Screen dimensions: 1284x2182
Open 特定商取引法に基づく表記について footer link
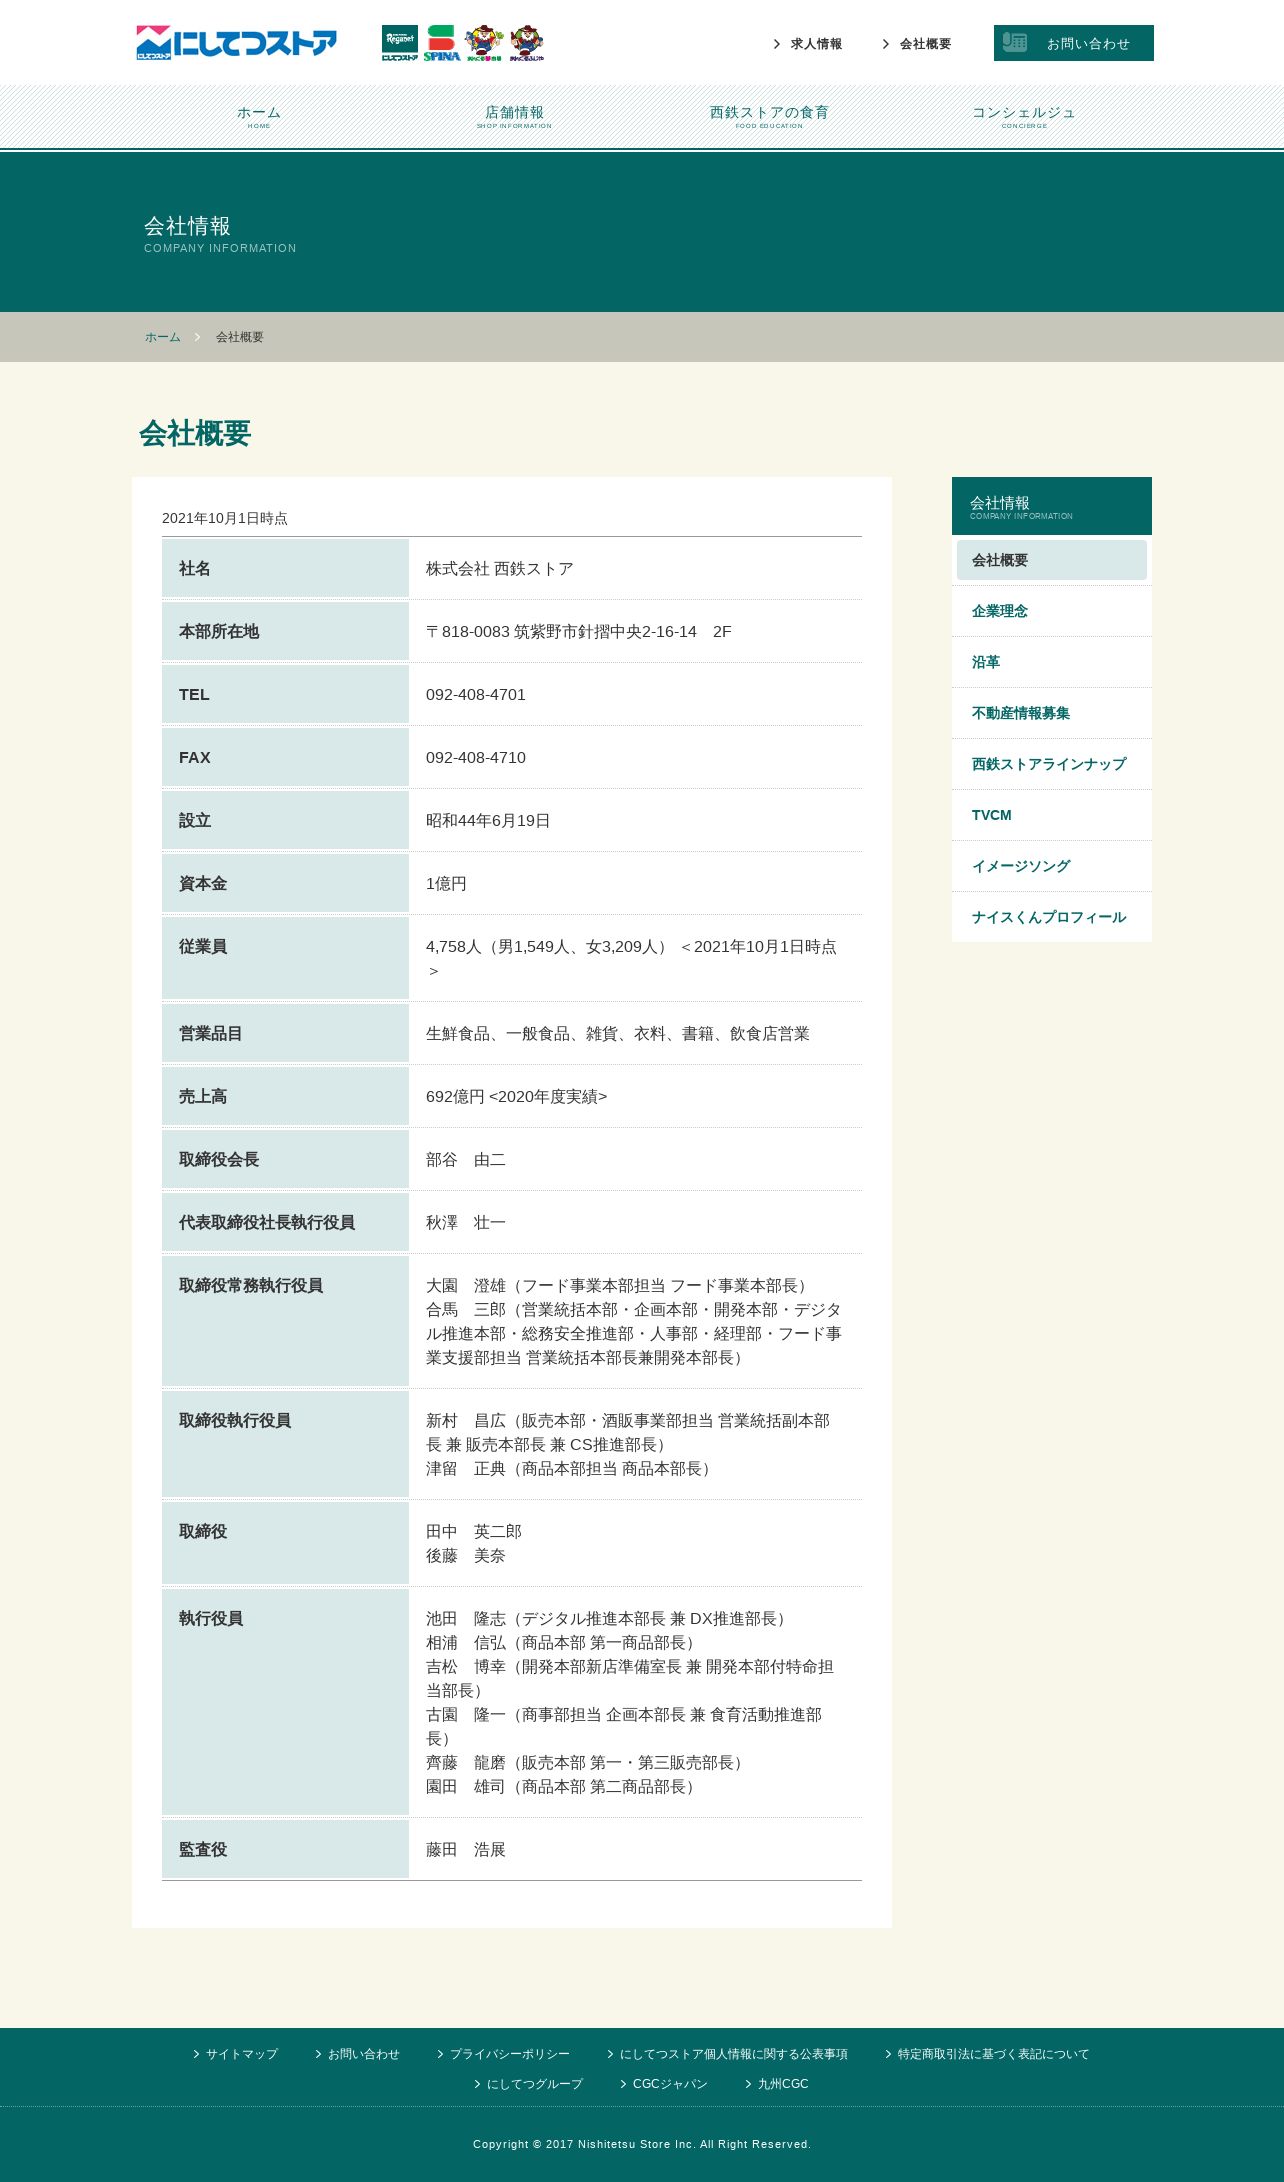[988, 2054]
